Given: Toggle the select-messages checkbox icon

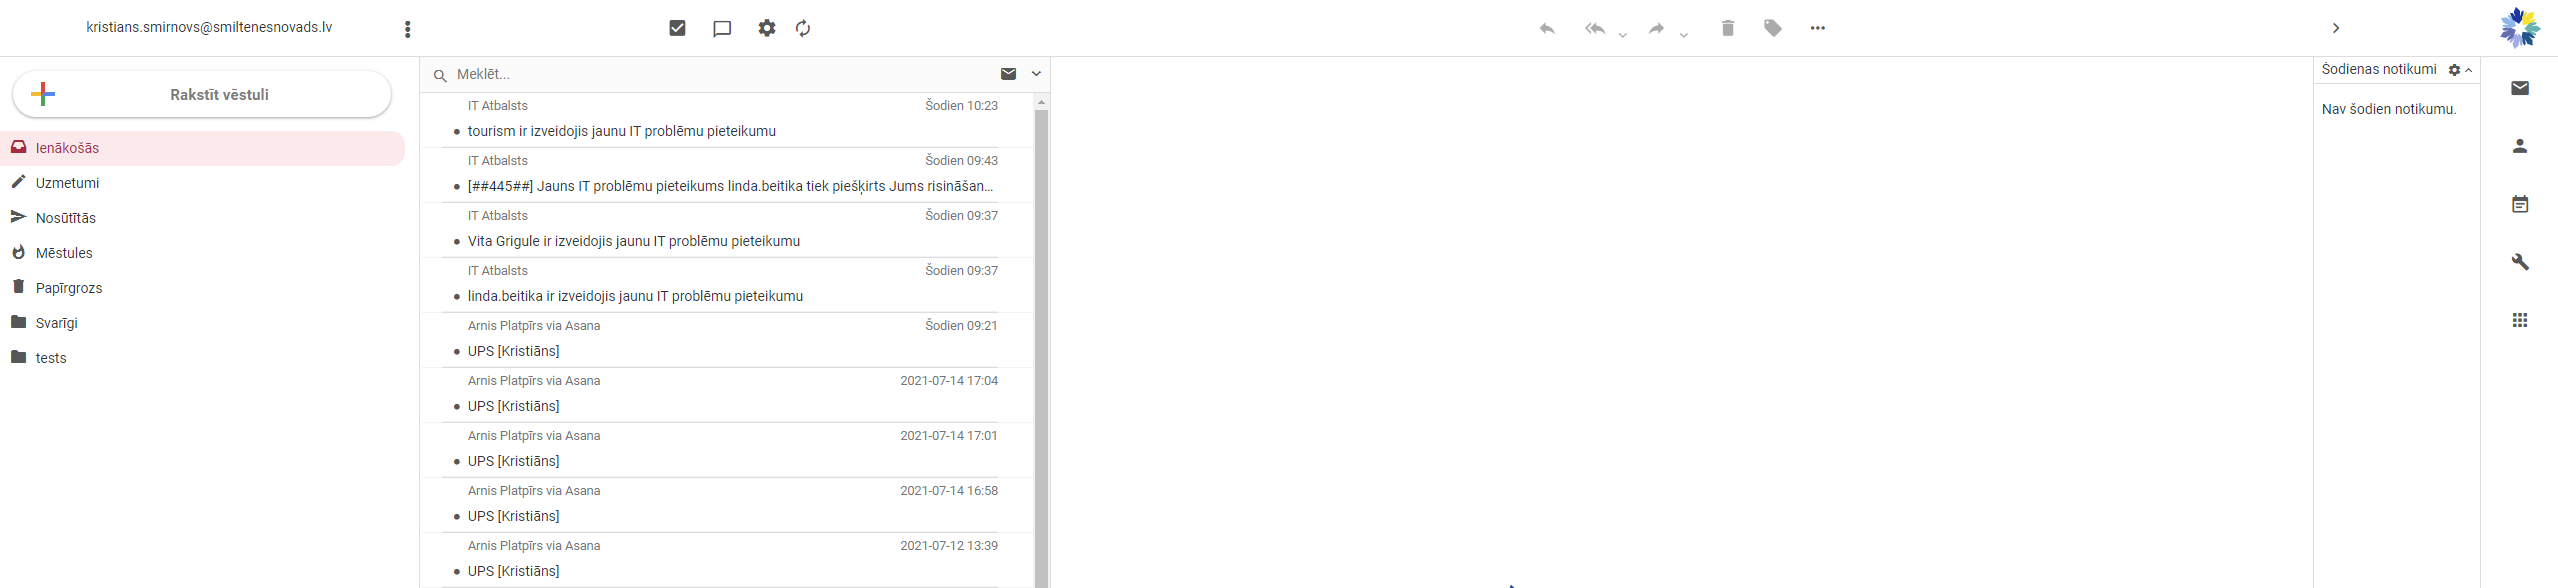Looking at the screenshot, I should pyautogui.click(x=677, y=29).
